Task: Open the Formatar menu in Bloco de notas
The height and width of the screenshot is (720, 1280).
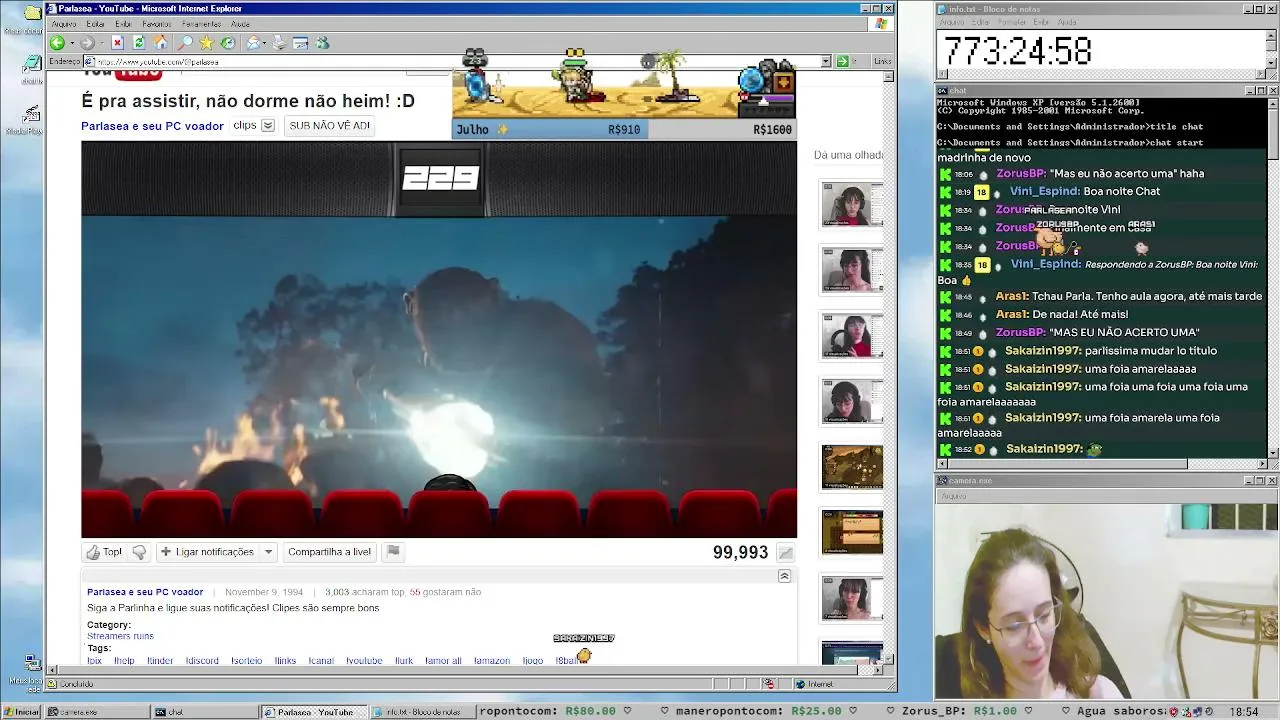Action: (x=1014, y=22)
